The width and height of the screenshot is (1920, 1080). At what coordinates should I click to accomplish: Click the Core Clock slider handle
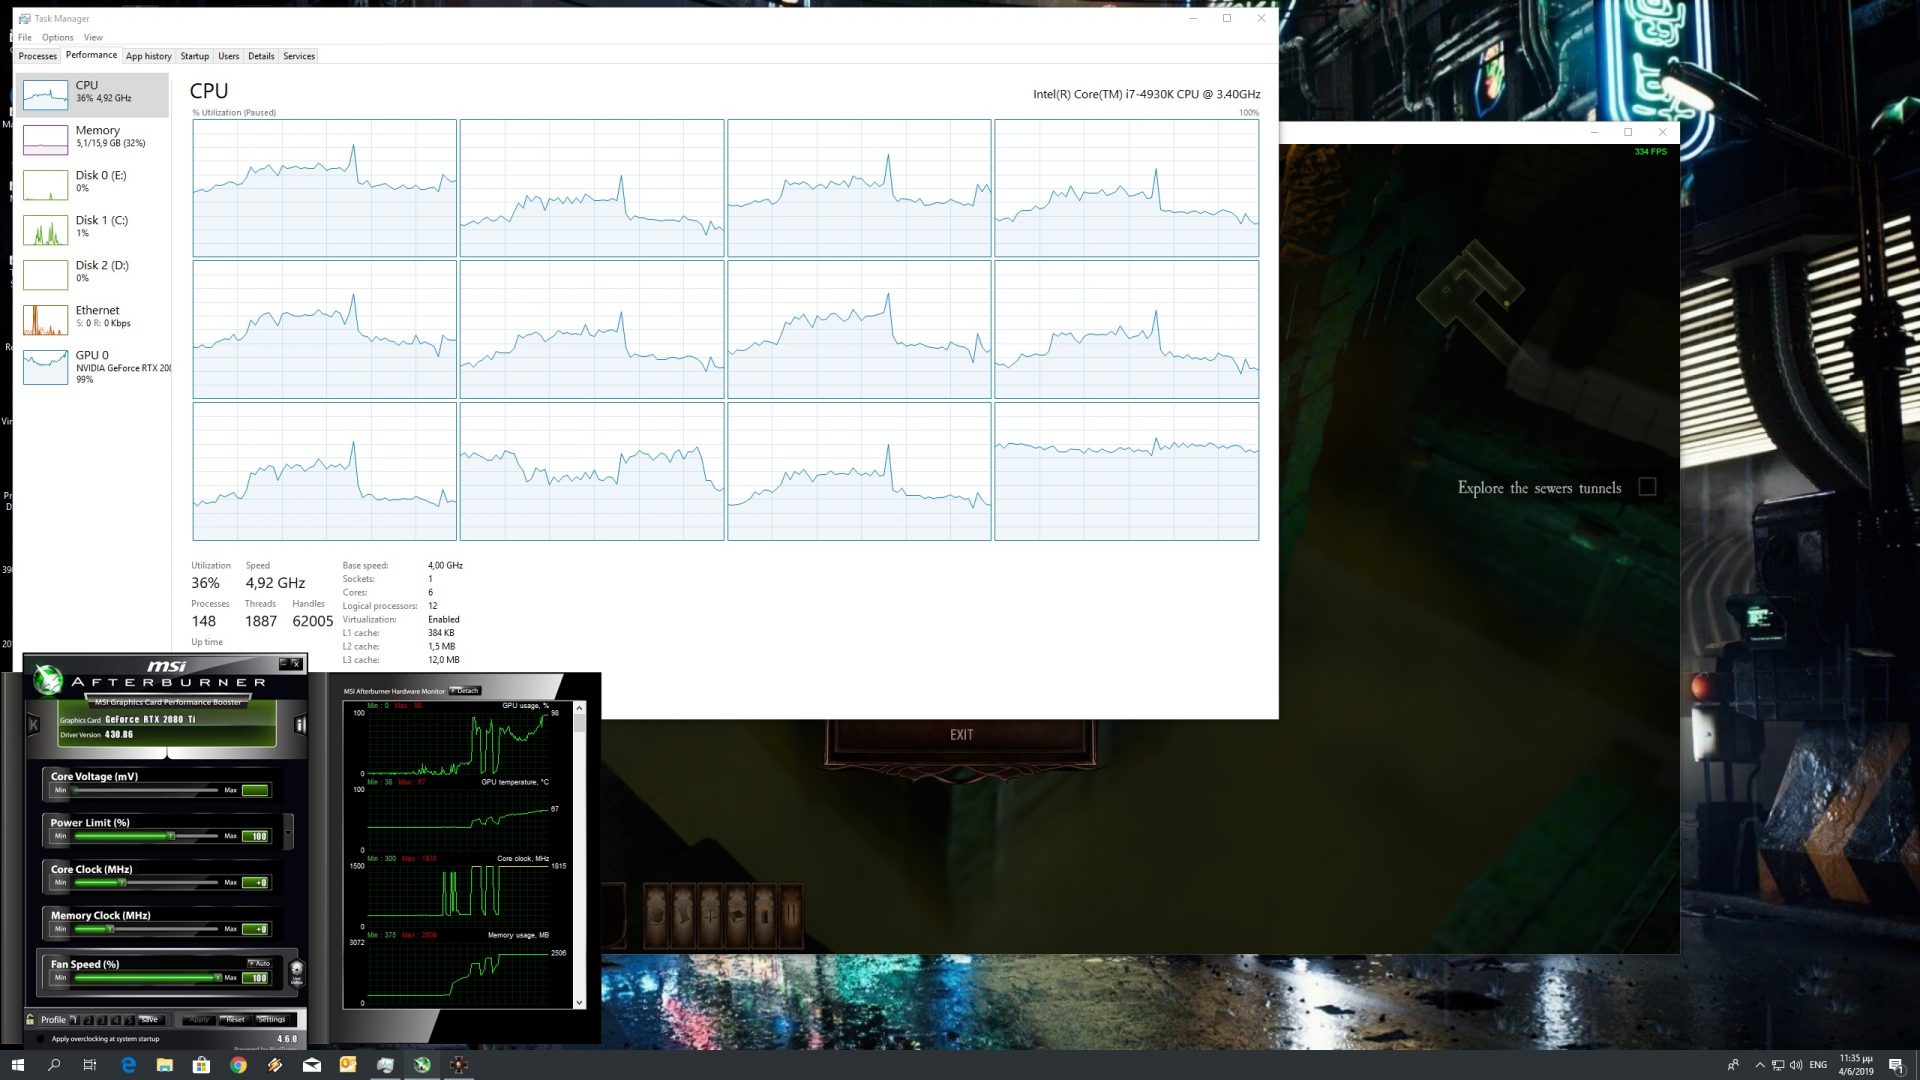123,882
